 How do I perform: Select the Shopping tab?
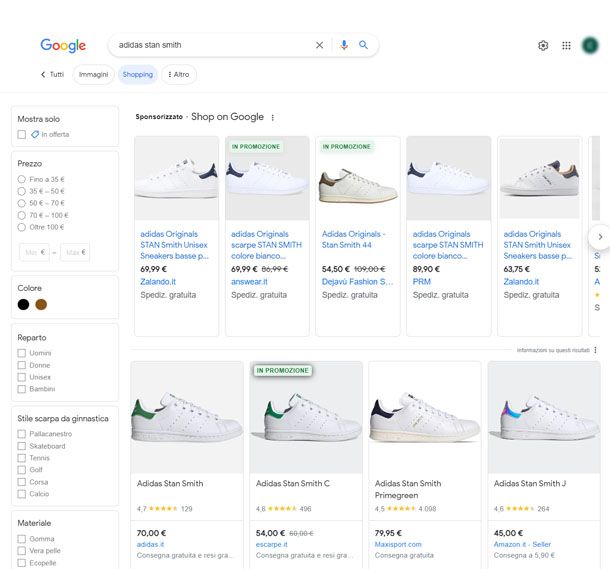tap(138, 74)
